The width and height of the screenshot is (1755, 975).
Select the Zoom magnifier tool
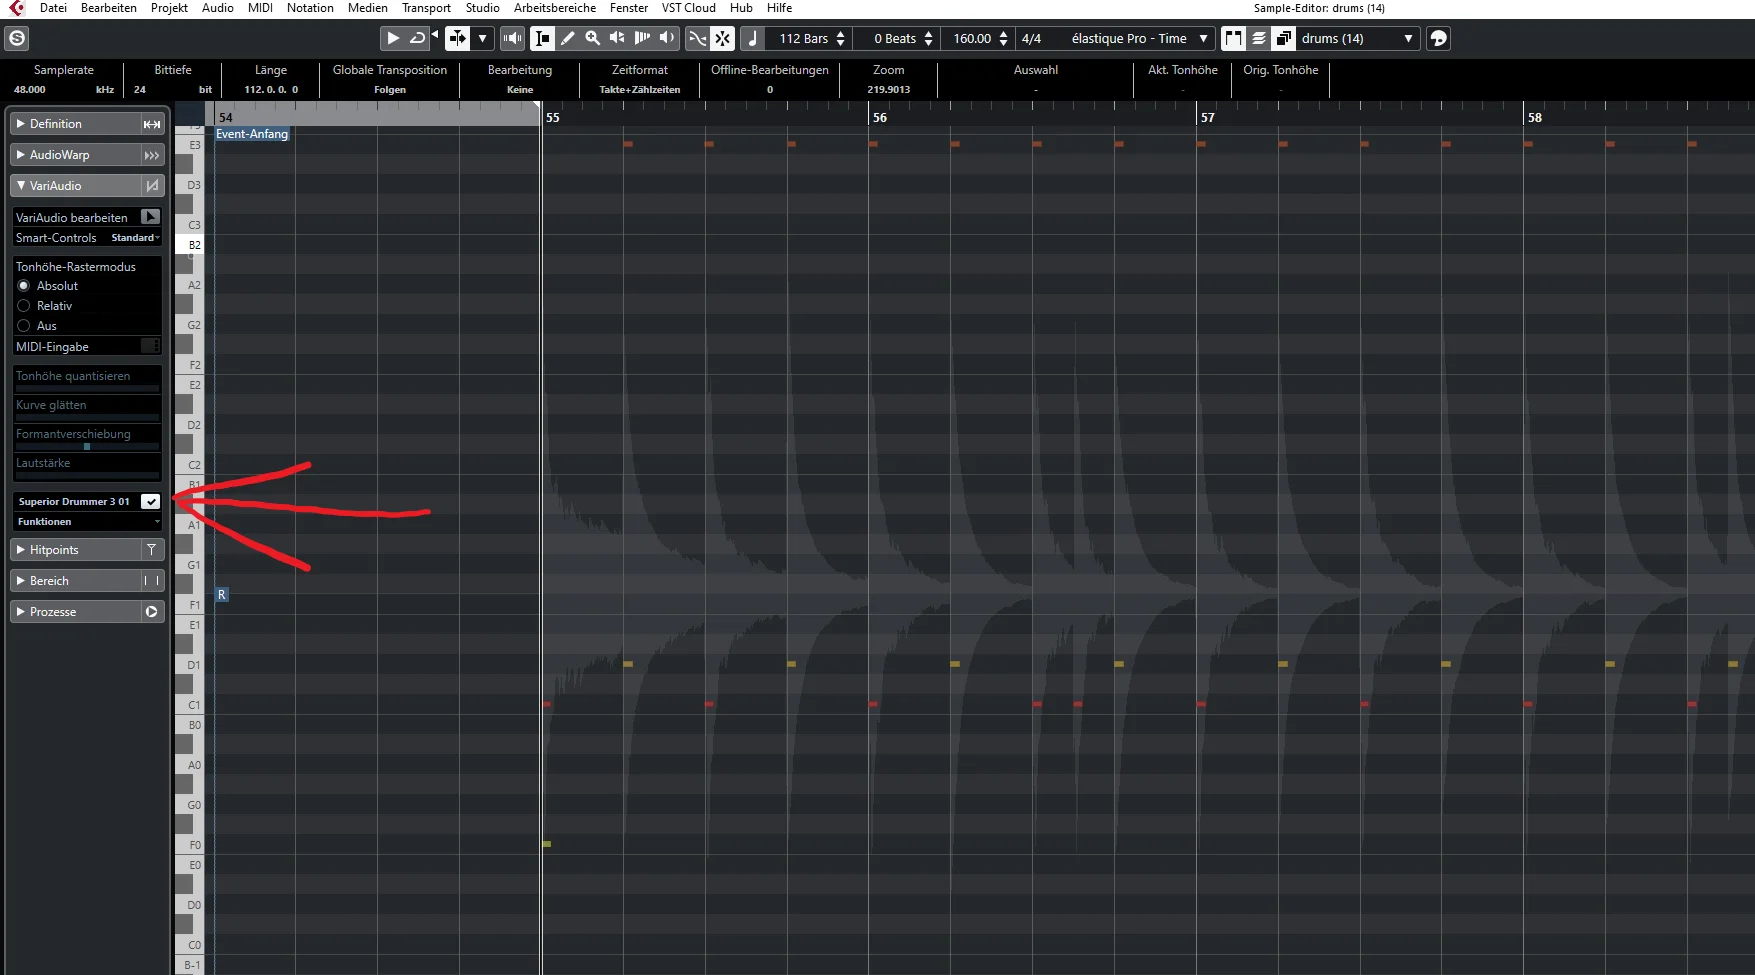(x=592, y=38)
